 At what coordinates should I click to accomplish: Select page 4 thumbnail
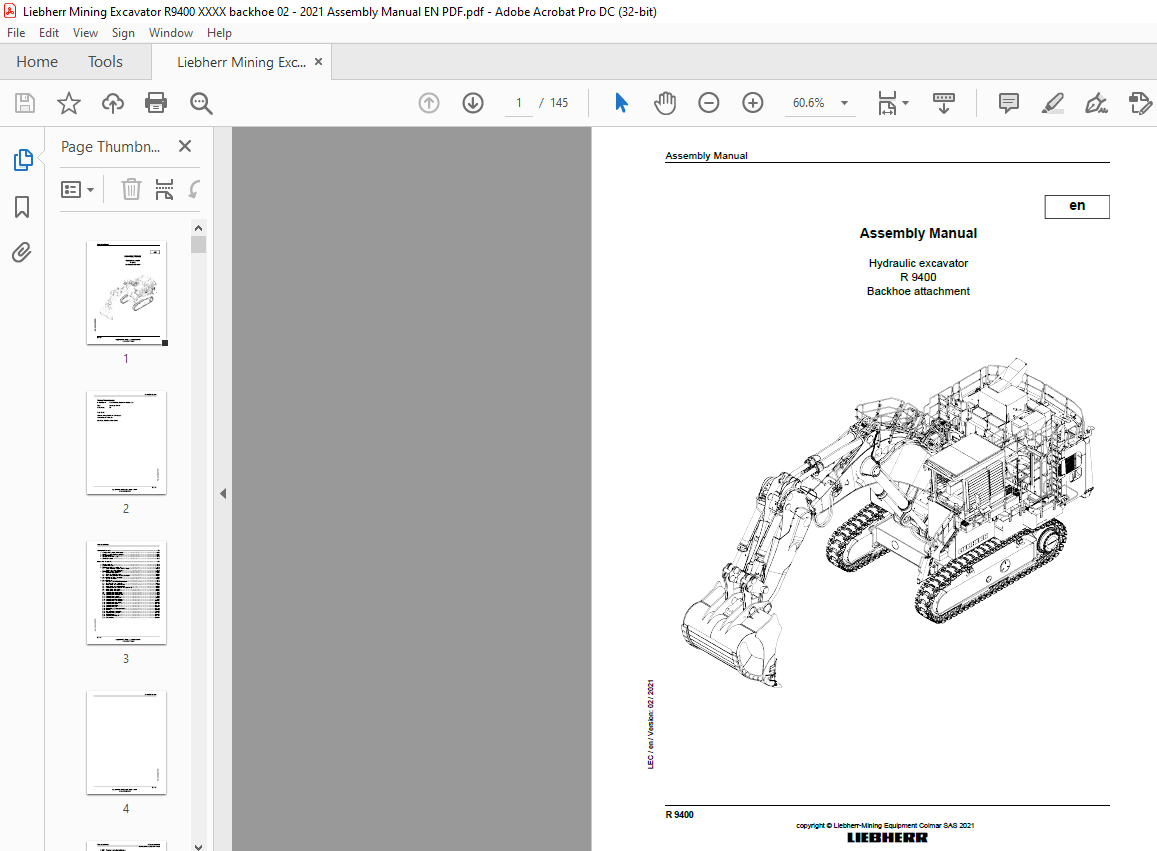click(126, 743)
